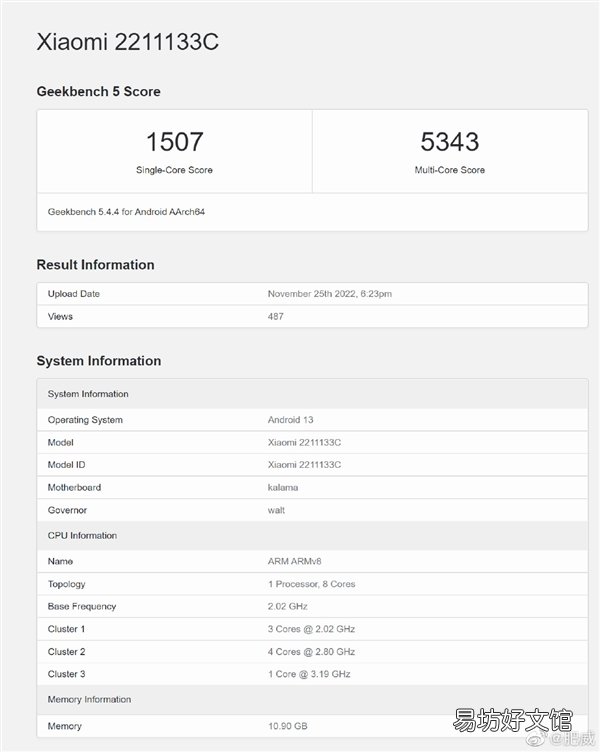Click the Model row label
The height and width of the screenshot is (752, 600).
(x=60, y=442)
